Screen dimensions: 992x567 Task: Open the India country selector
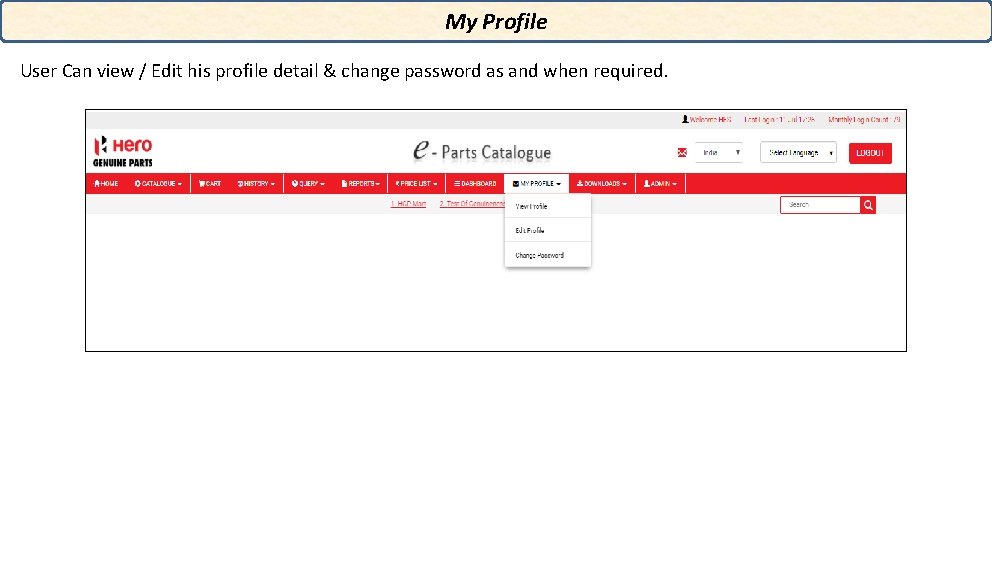[x=719, y=153]
